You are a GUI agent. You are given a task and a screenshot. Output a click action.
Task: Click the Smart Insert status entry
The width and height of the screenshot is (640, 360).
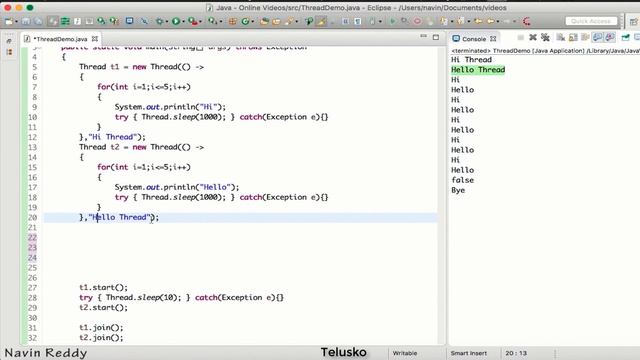pos(469,353)
